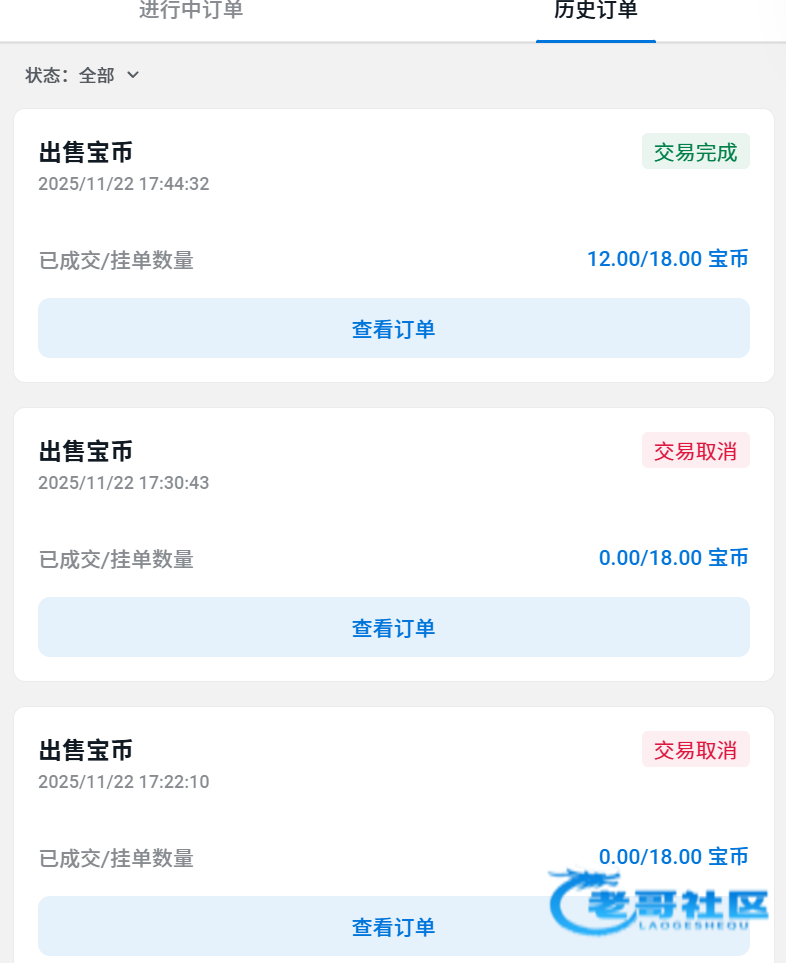Click the timestamp 2025/11/22 17:30:43
This screenshot has height=963, width=786.
124,483
